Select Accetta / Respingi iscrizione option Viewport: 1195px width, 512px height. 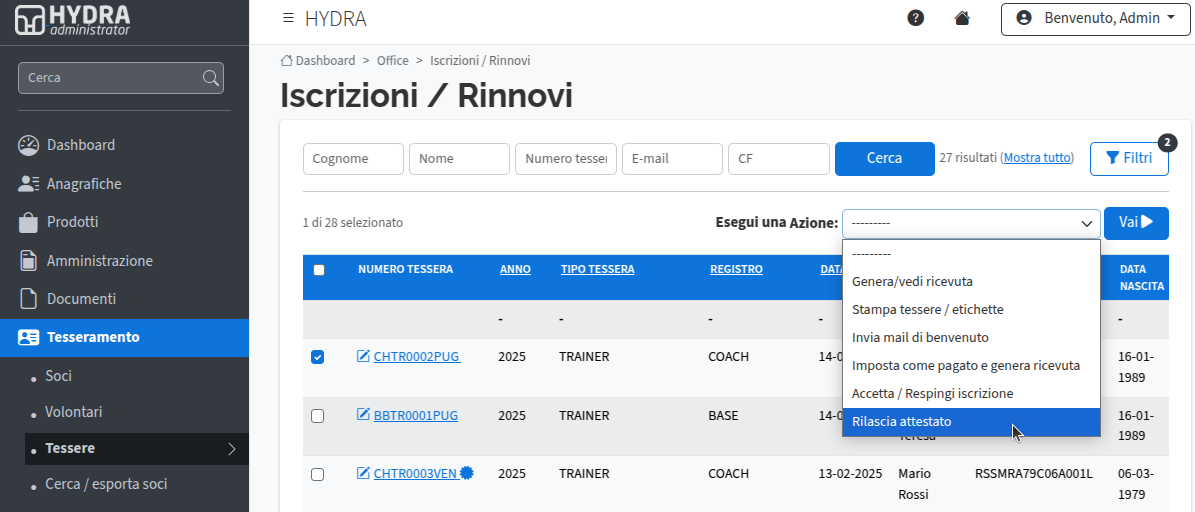[x=971, y=394]
